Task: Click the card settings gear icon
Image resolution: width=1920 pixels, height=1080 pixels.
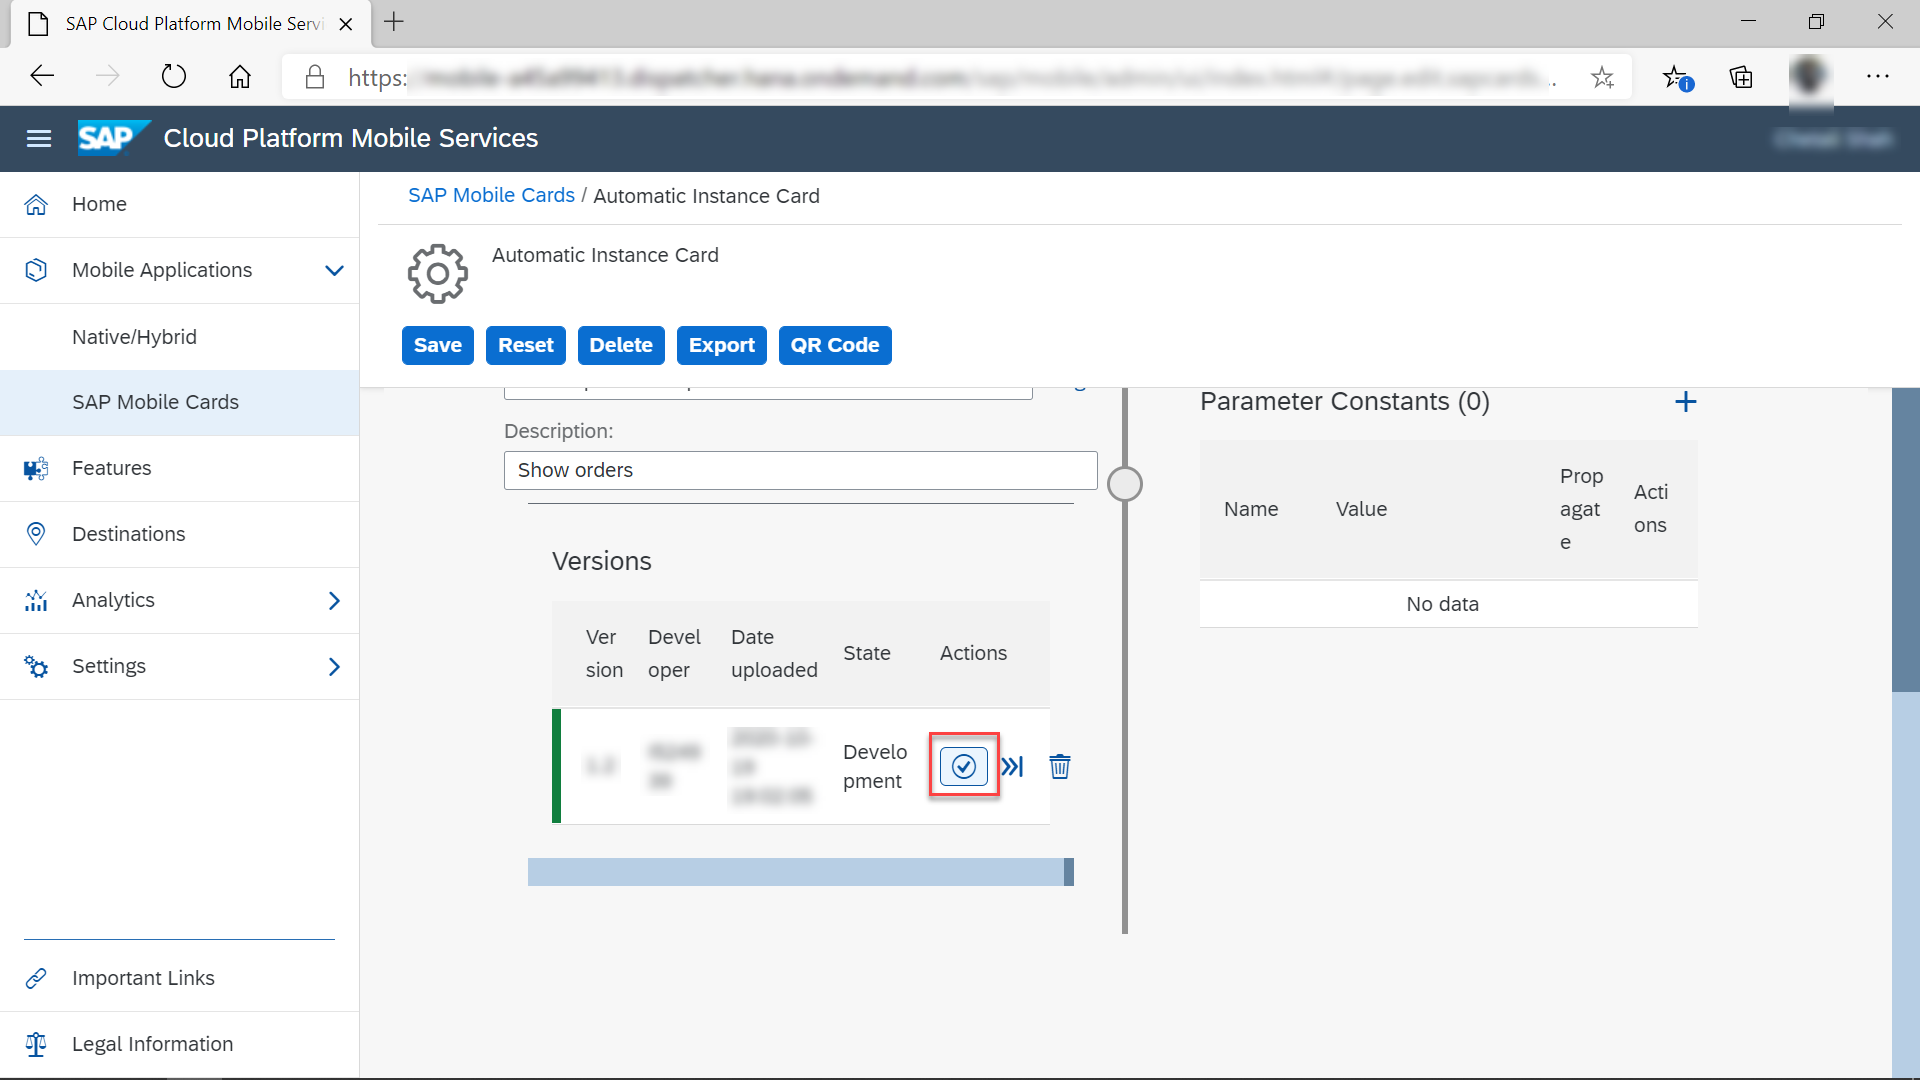Action: pyautogui.click(x=437, y=273)
